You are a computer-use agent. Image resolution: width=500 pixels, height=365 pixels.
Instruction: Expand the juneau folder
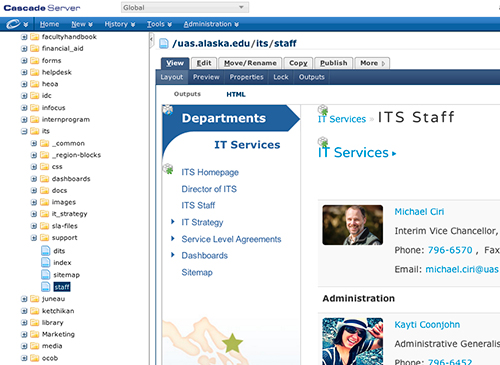click(x=24, y=299)
